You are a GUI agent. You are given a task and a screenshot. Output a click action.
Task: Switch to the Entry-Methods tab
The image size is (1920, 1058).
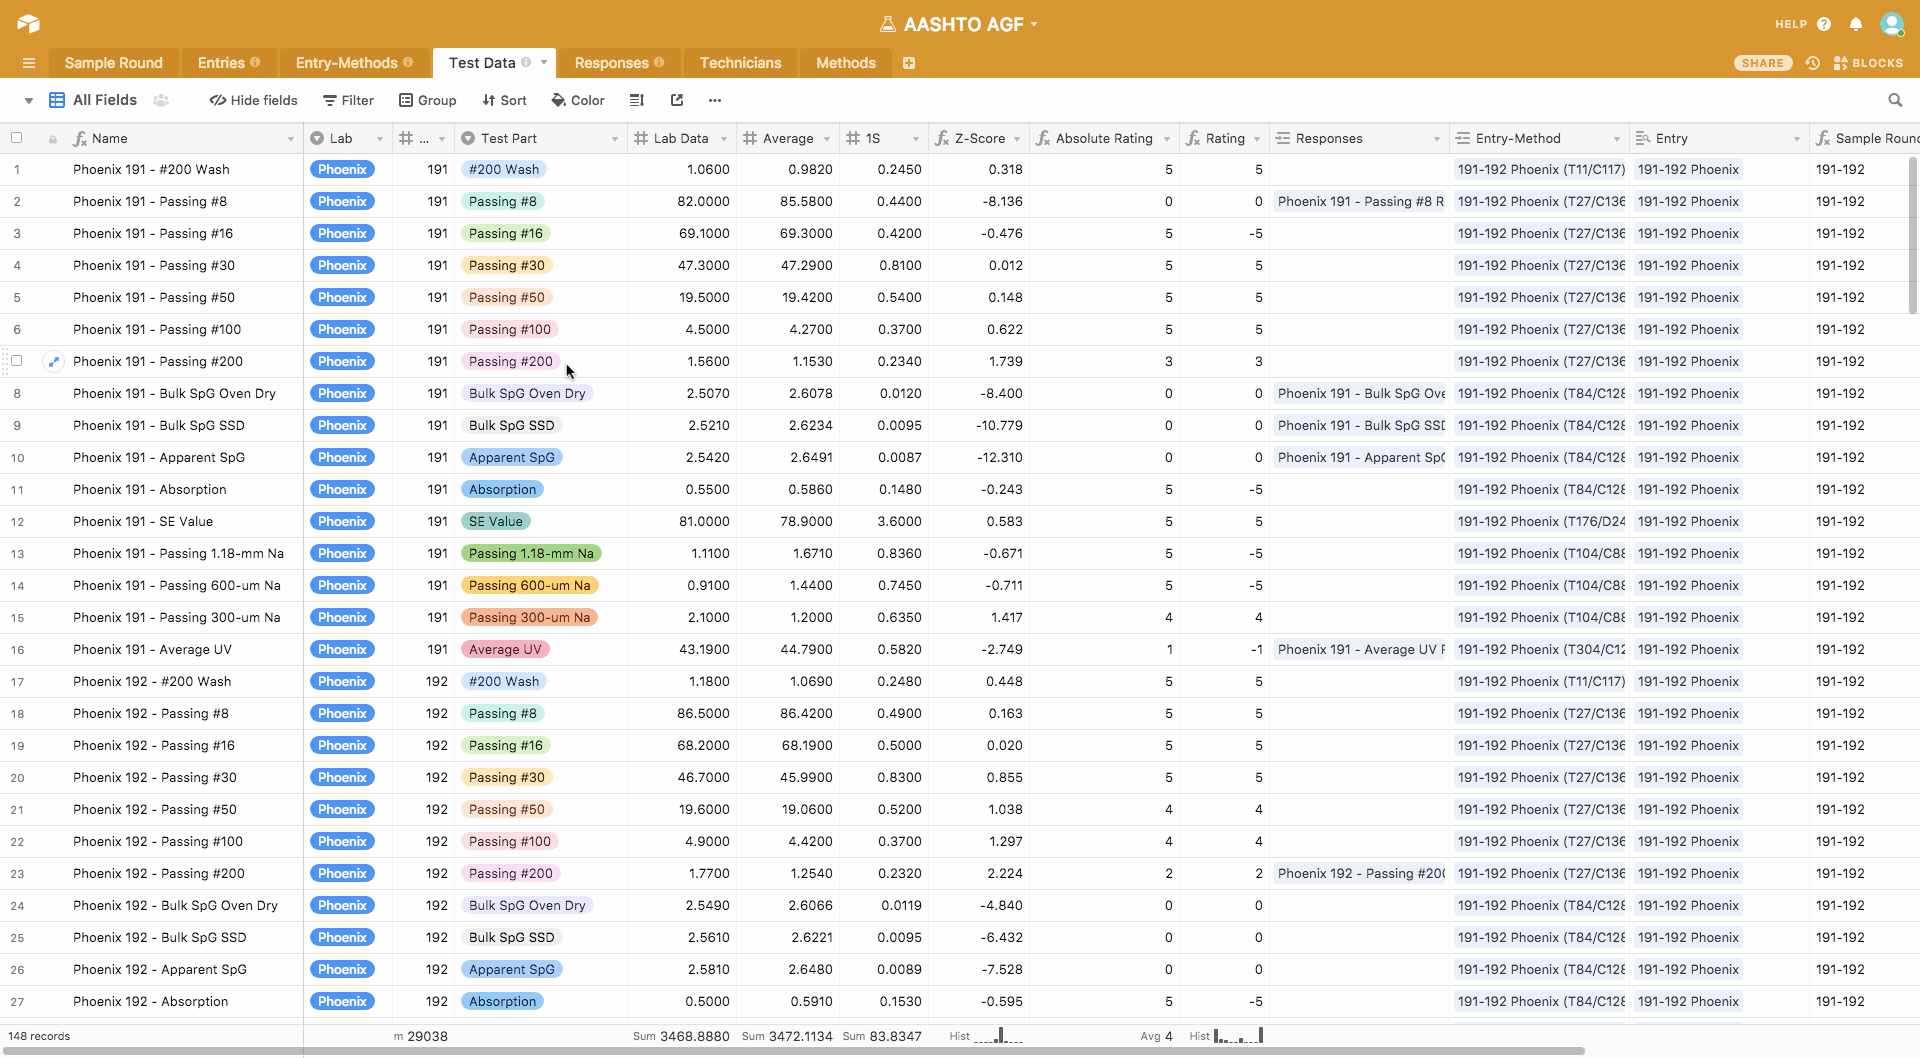(x=354, y=63)
